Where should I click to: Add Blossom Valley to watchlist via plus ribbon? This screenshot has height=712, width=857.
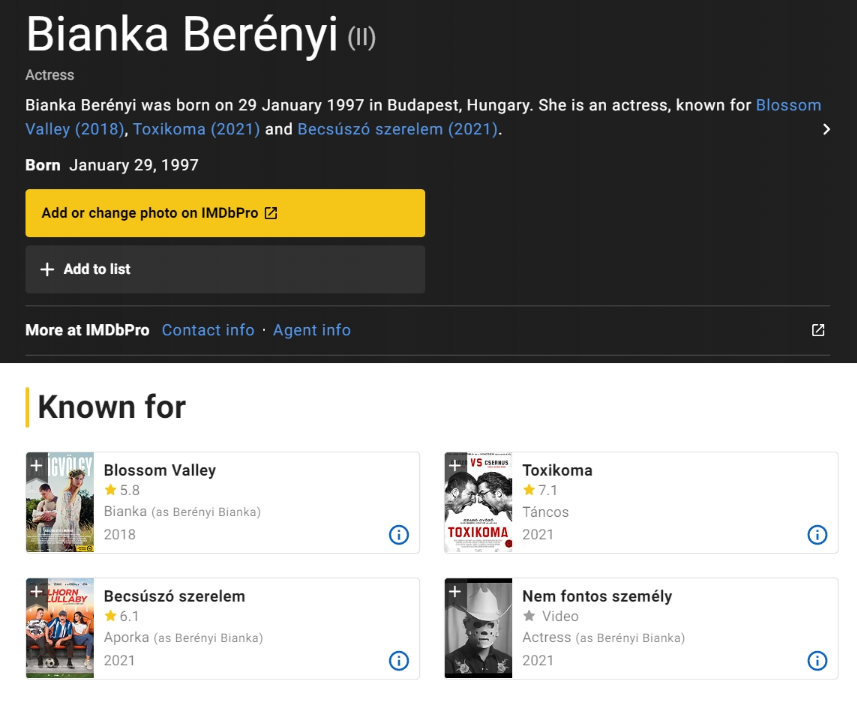click(36, 465)
